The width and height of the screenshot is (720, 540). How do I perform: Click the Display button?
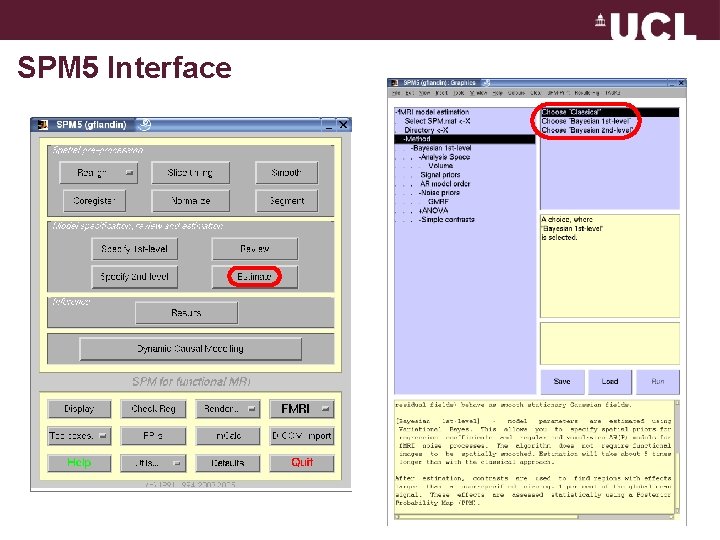coord(79,409)
